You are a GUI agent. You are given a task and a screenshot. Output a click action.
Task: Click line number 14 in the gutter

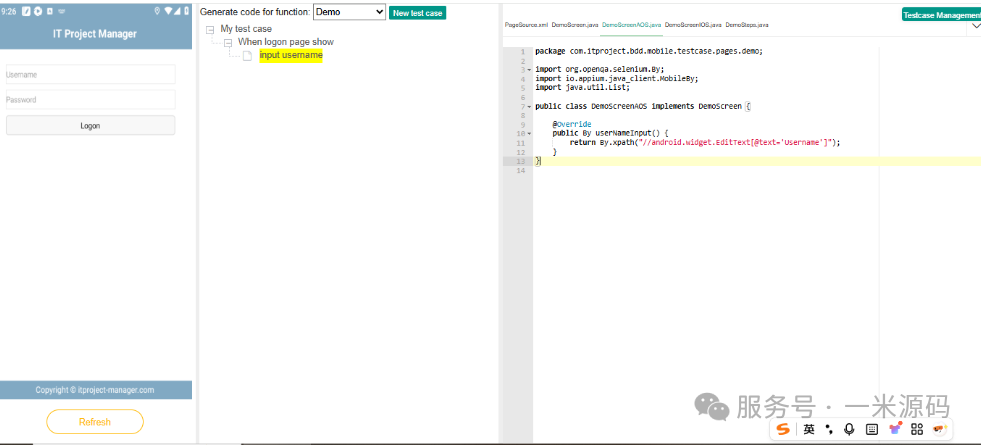[522, 170]
